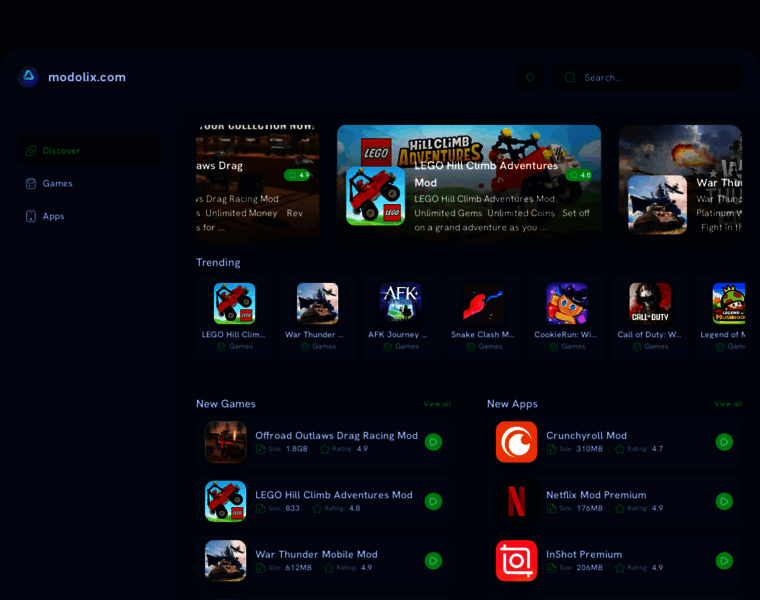Click the modolix.com logo icon

[29, 77]
